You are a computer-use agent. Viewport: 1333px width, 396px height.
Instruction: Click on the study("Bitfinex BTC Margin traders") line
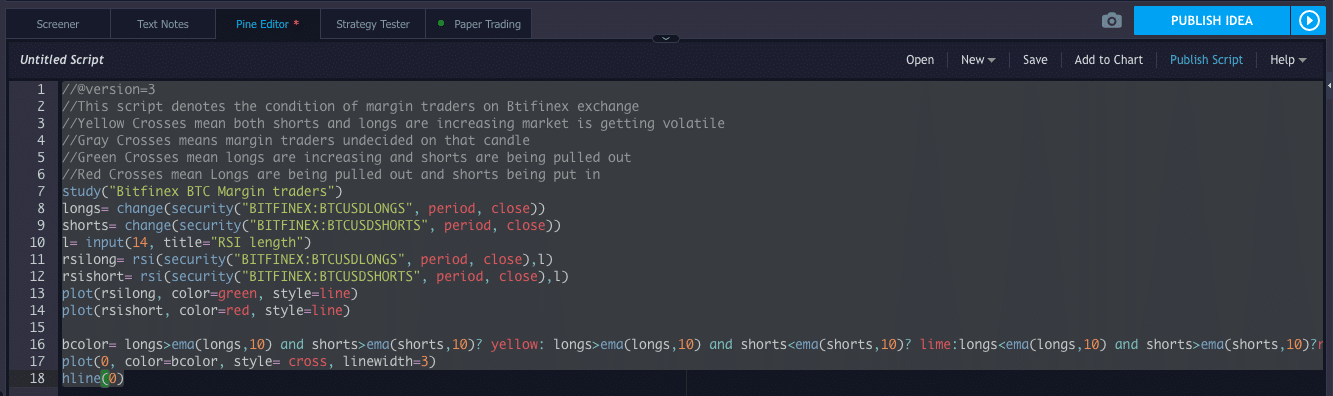(202, 192)
